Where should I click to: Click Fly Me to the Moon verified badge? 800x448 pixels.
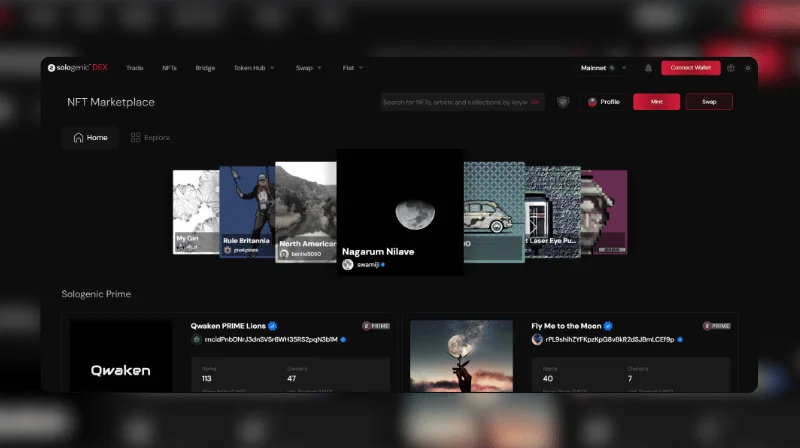608,326
